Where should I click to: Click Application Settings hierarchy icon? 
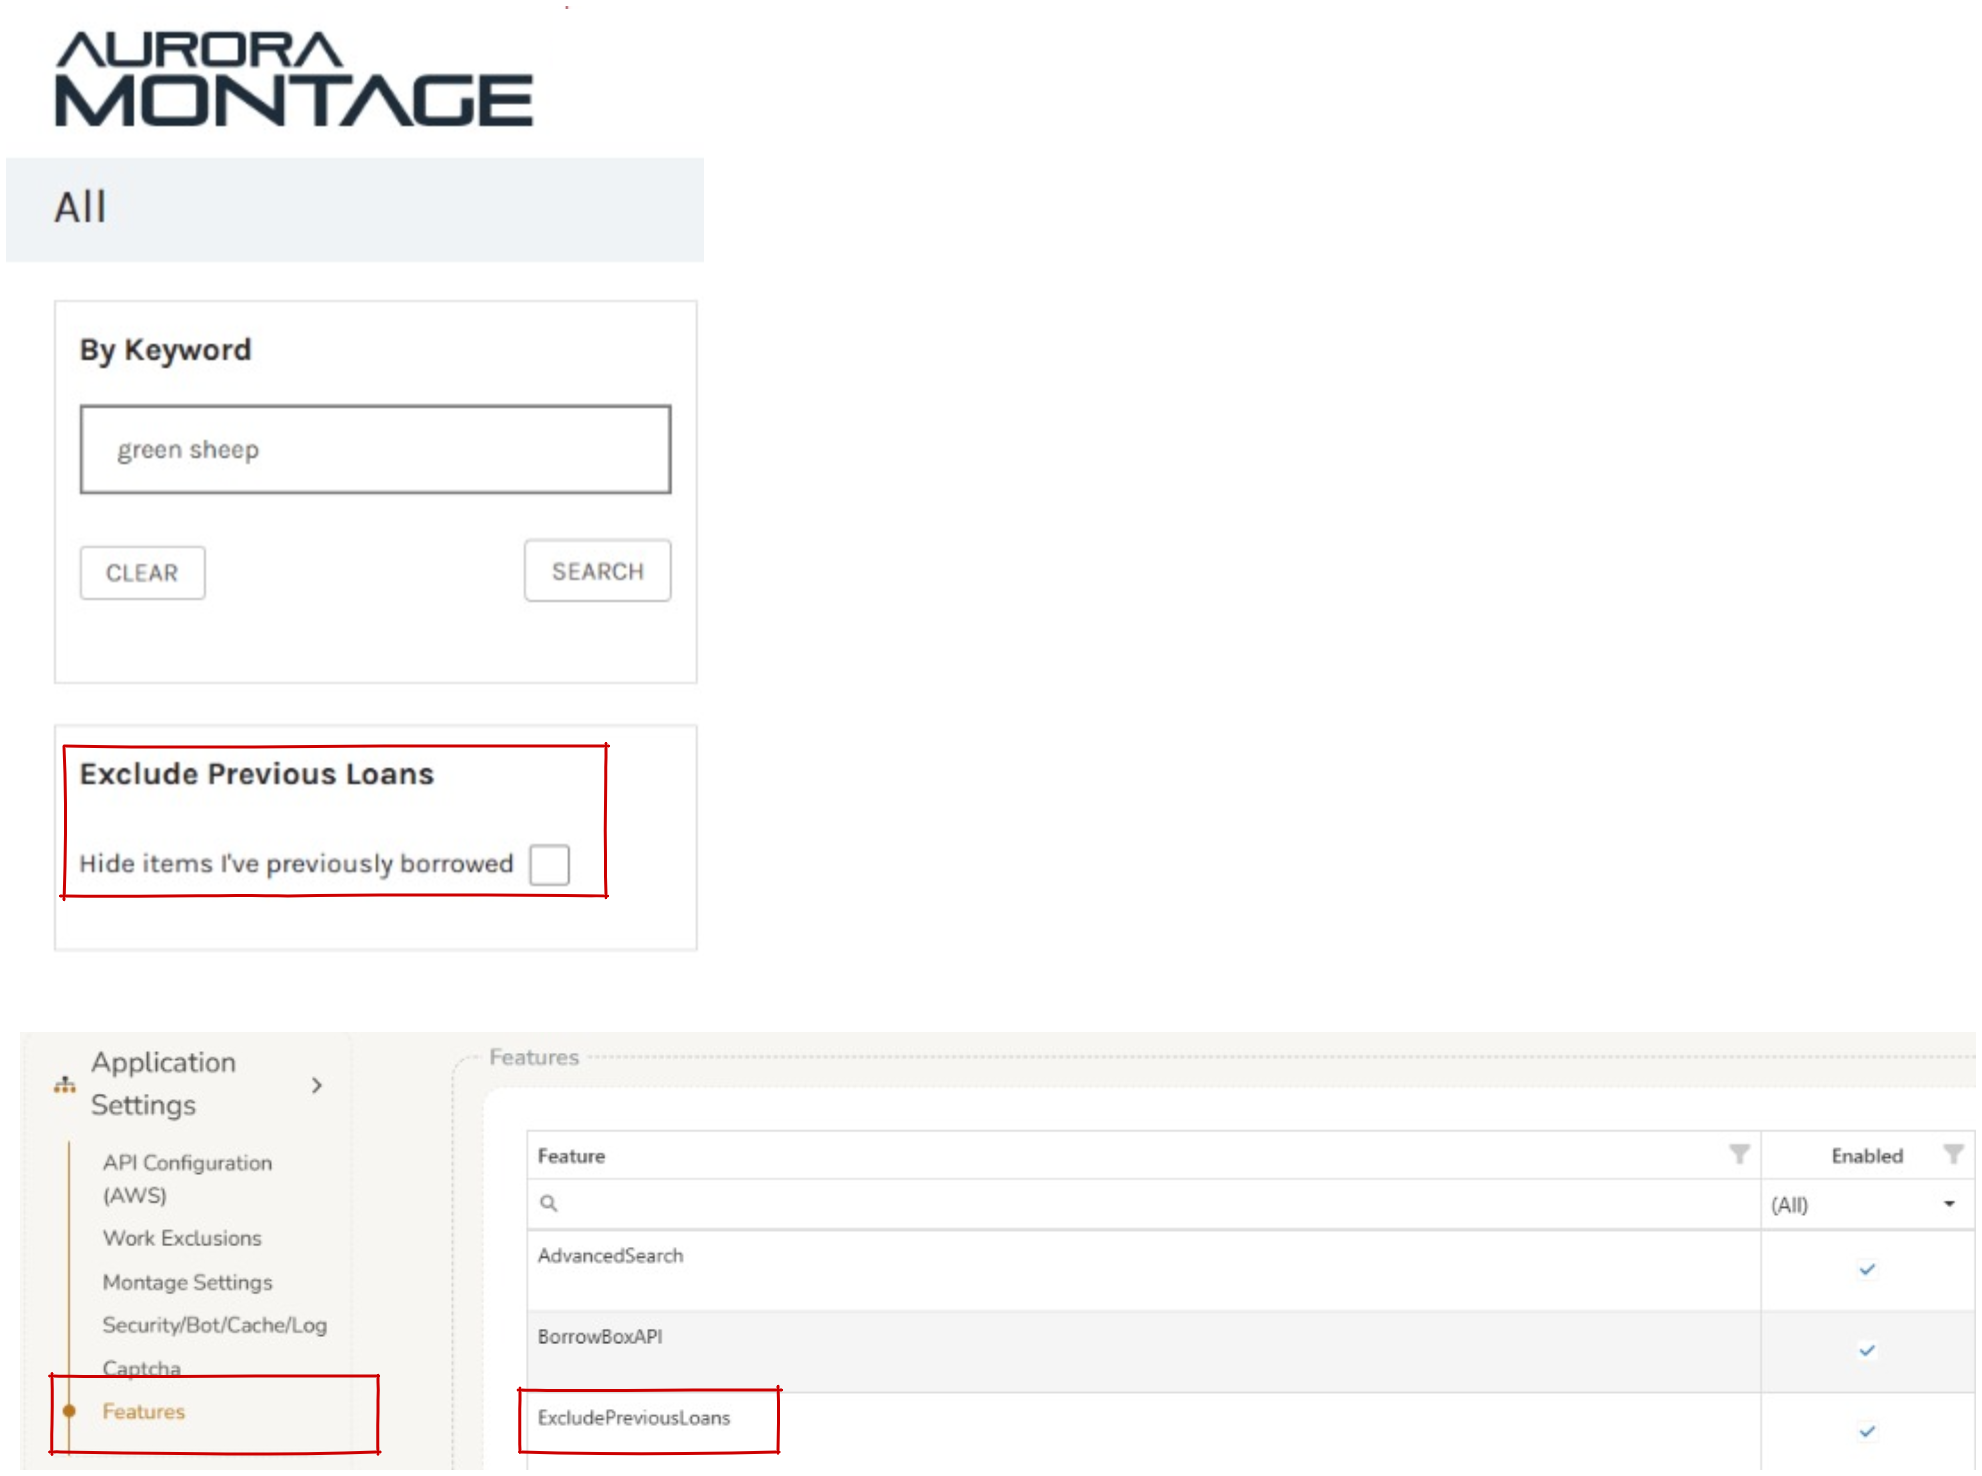tap(65, 1085)
